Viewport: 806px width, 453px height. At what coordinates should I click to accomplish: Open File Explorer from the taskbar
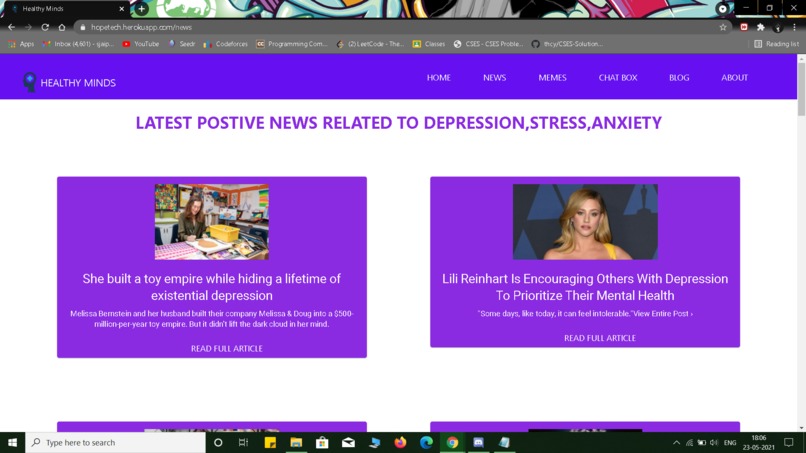[x=296, y=442]
